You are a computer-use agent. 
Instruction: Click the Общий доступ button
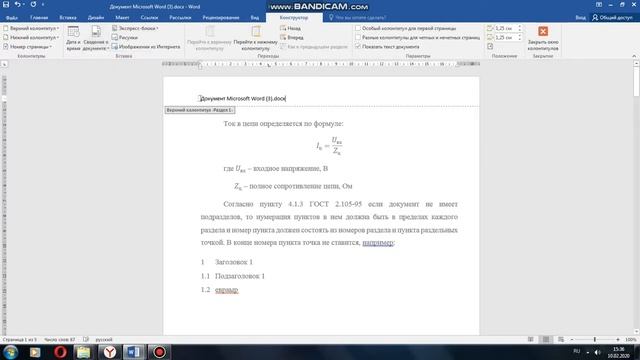coord(612,18)
